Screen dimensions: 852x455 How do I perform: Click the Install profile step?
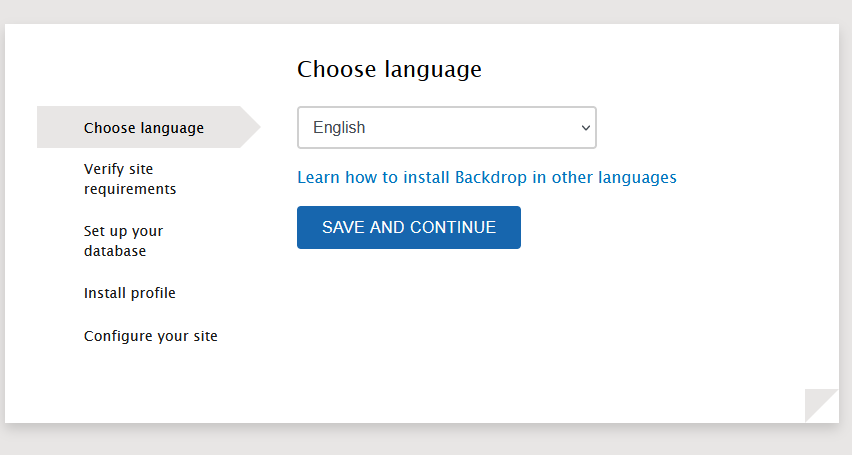pyautogui.click(x=130, y=293)
